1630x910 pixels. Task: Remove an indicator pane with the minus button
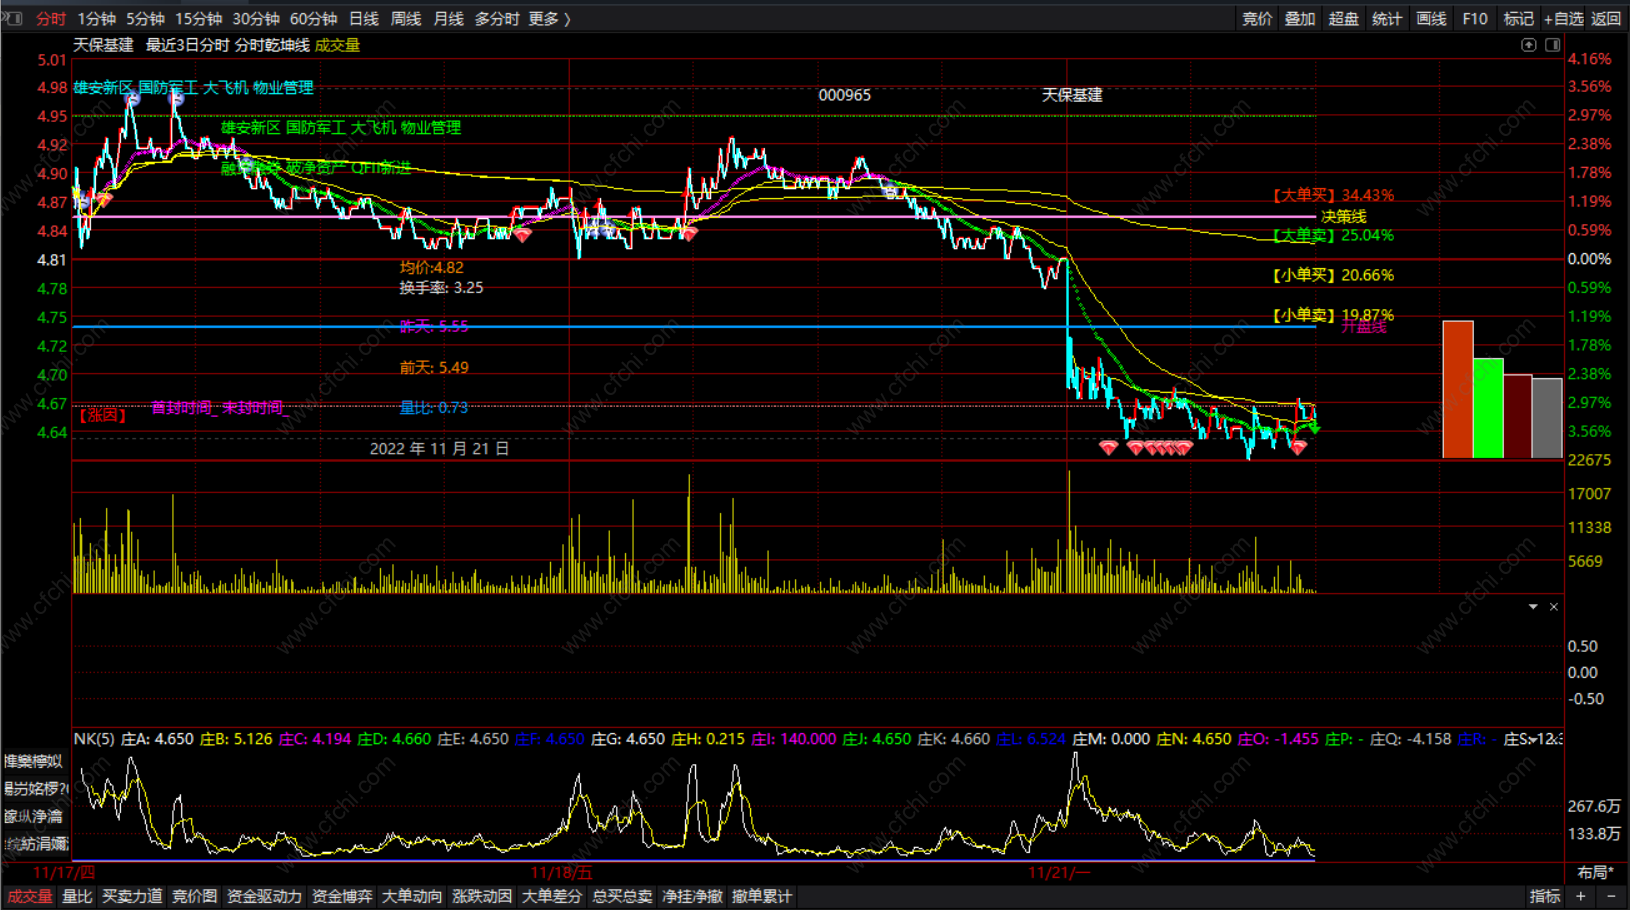pyautogui.click(x=1611, y=896)
